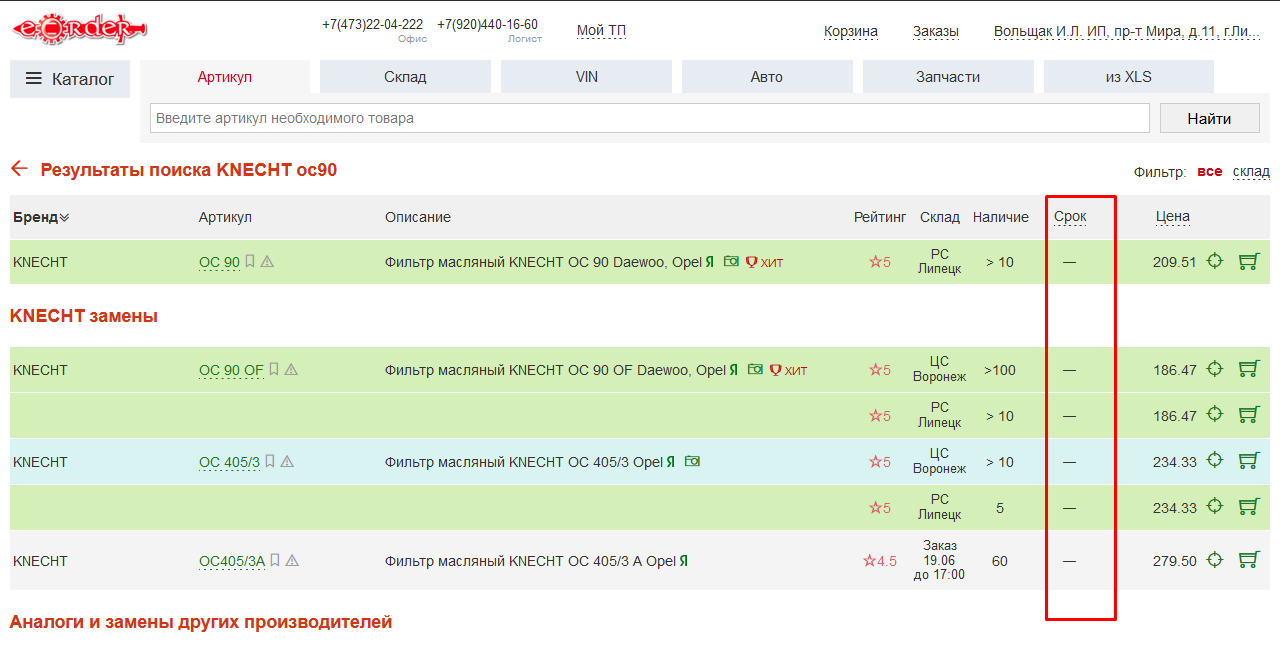Image resolution: width=1280 pixels, height=646 pixels.
Task: Bookmark article OC 90
Action: 250,262
